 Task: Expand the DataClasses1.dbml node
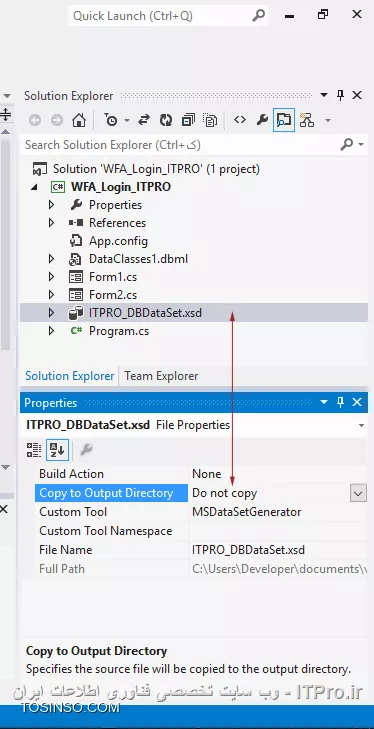[x=51, y=258]
